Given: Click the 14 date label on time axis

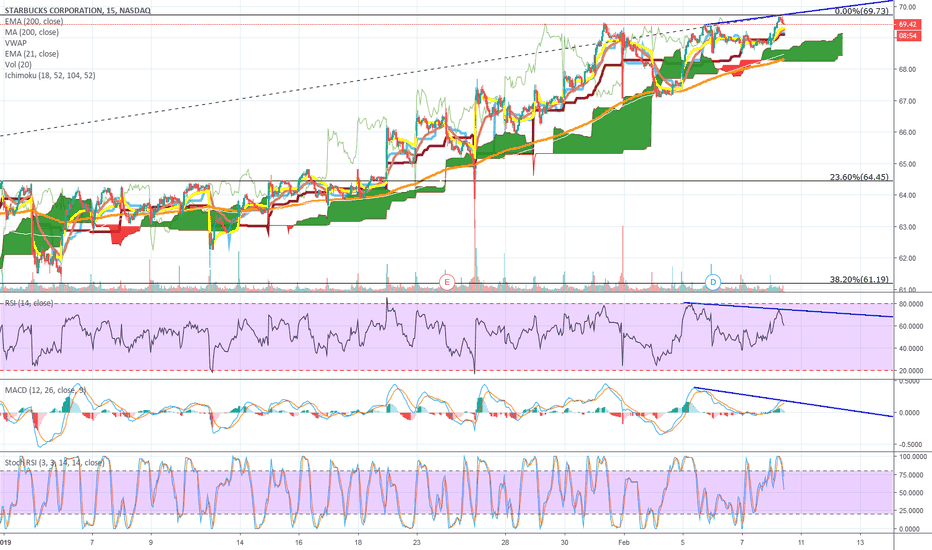Looking at the screenshot, I should [x=240, y=543].
